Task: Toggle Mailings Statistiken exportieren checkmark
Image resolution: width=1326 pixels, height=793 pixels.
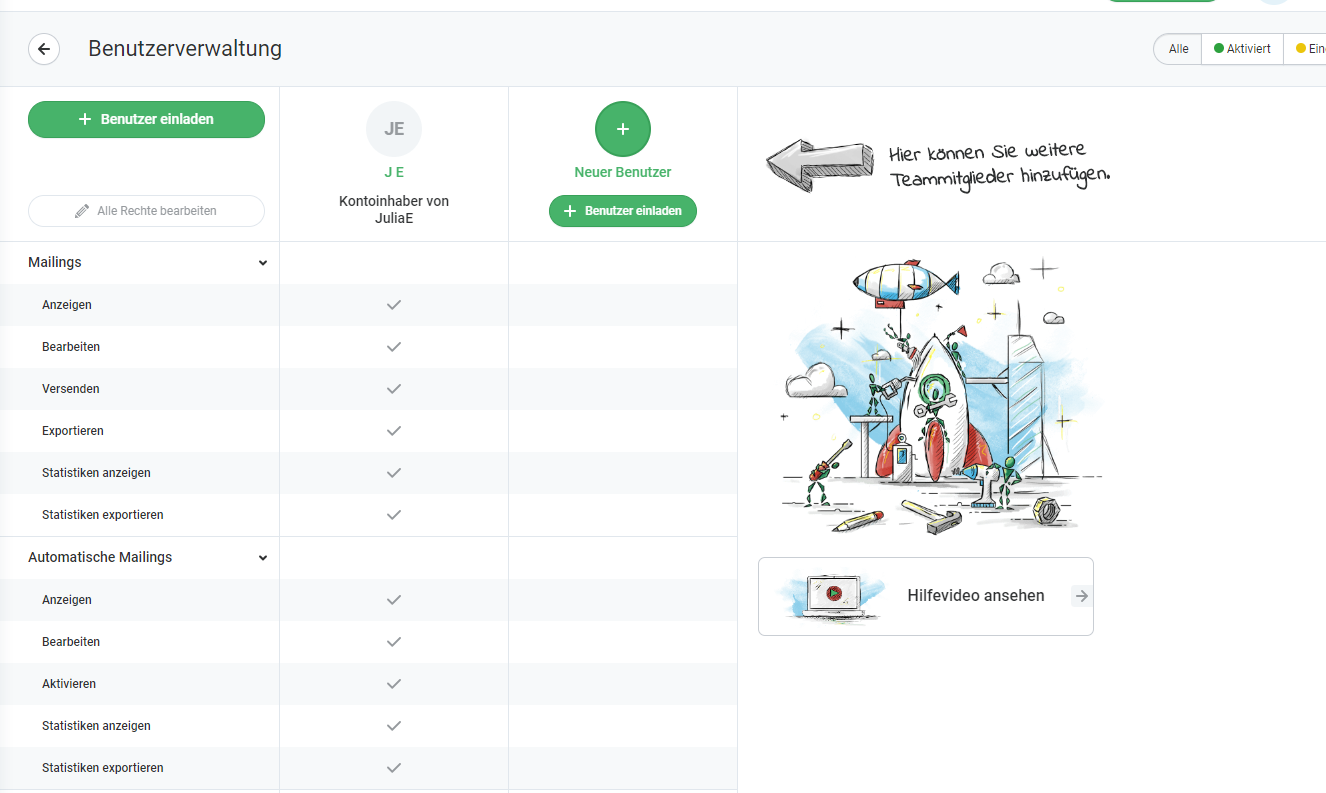Action: (x=394, y=515)
